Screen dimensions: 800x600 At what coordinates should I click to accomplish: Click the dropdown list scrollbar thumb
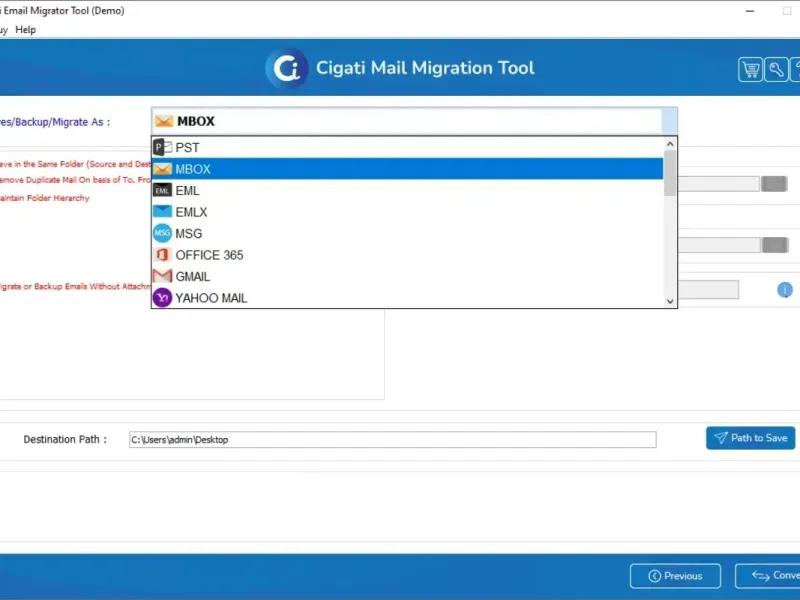(x=670, y=173)
